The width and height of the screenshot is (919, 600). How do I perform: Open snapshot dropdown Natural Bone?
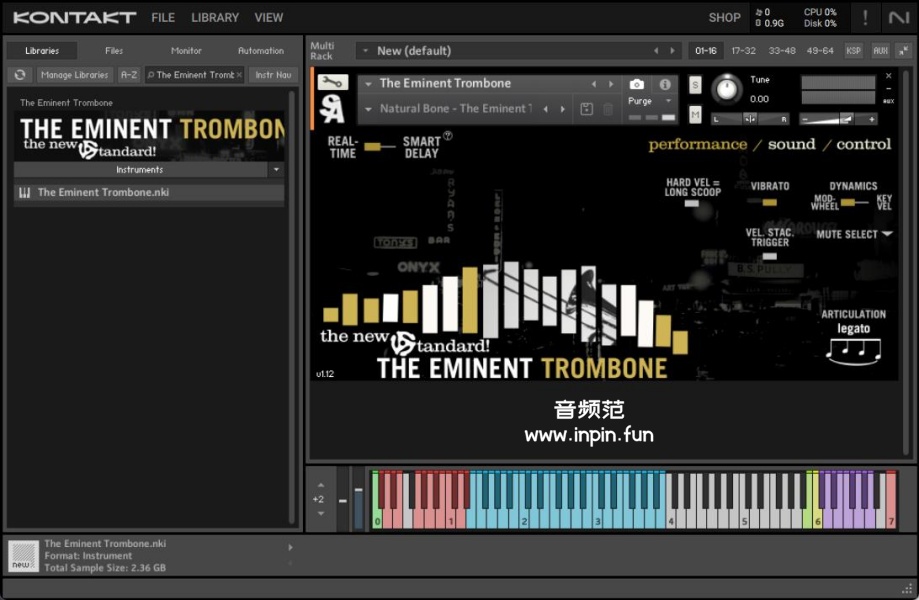coord(369,109)
